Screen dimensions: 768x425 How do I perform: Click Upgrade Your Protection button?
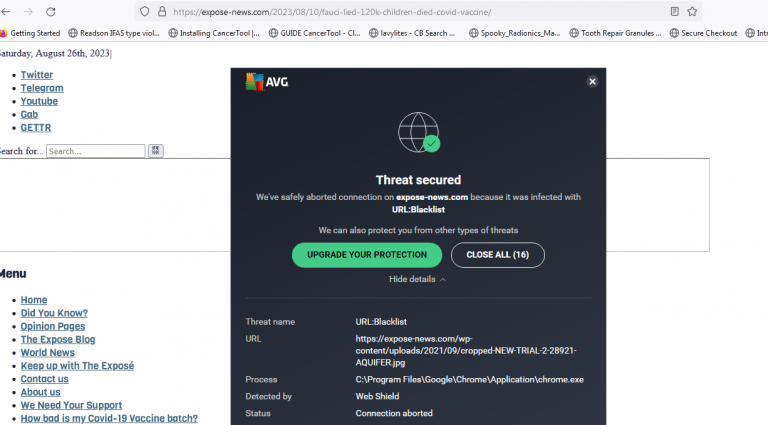[x=366, y=255]
